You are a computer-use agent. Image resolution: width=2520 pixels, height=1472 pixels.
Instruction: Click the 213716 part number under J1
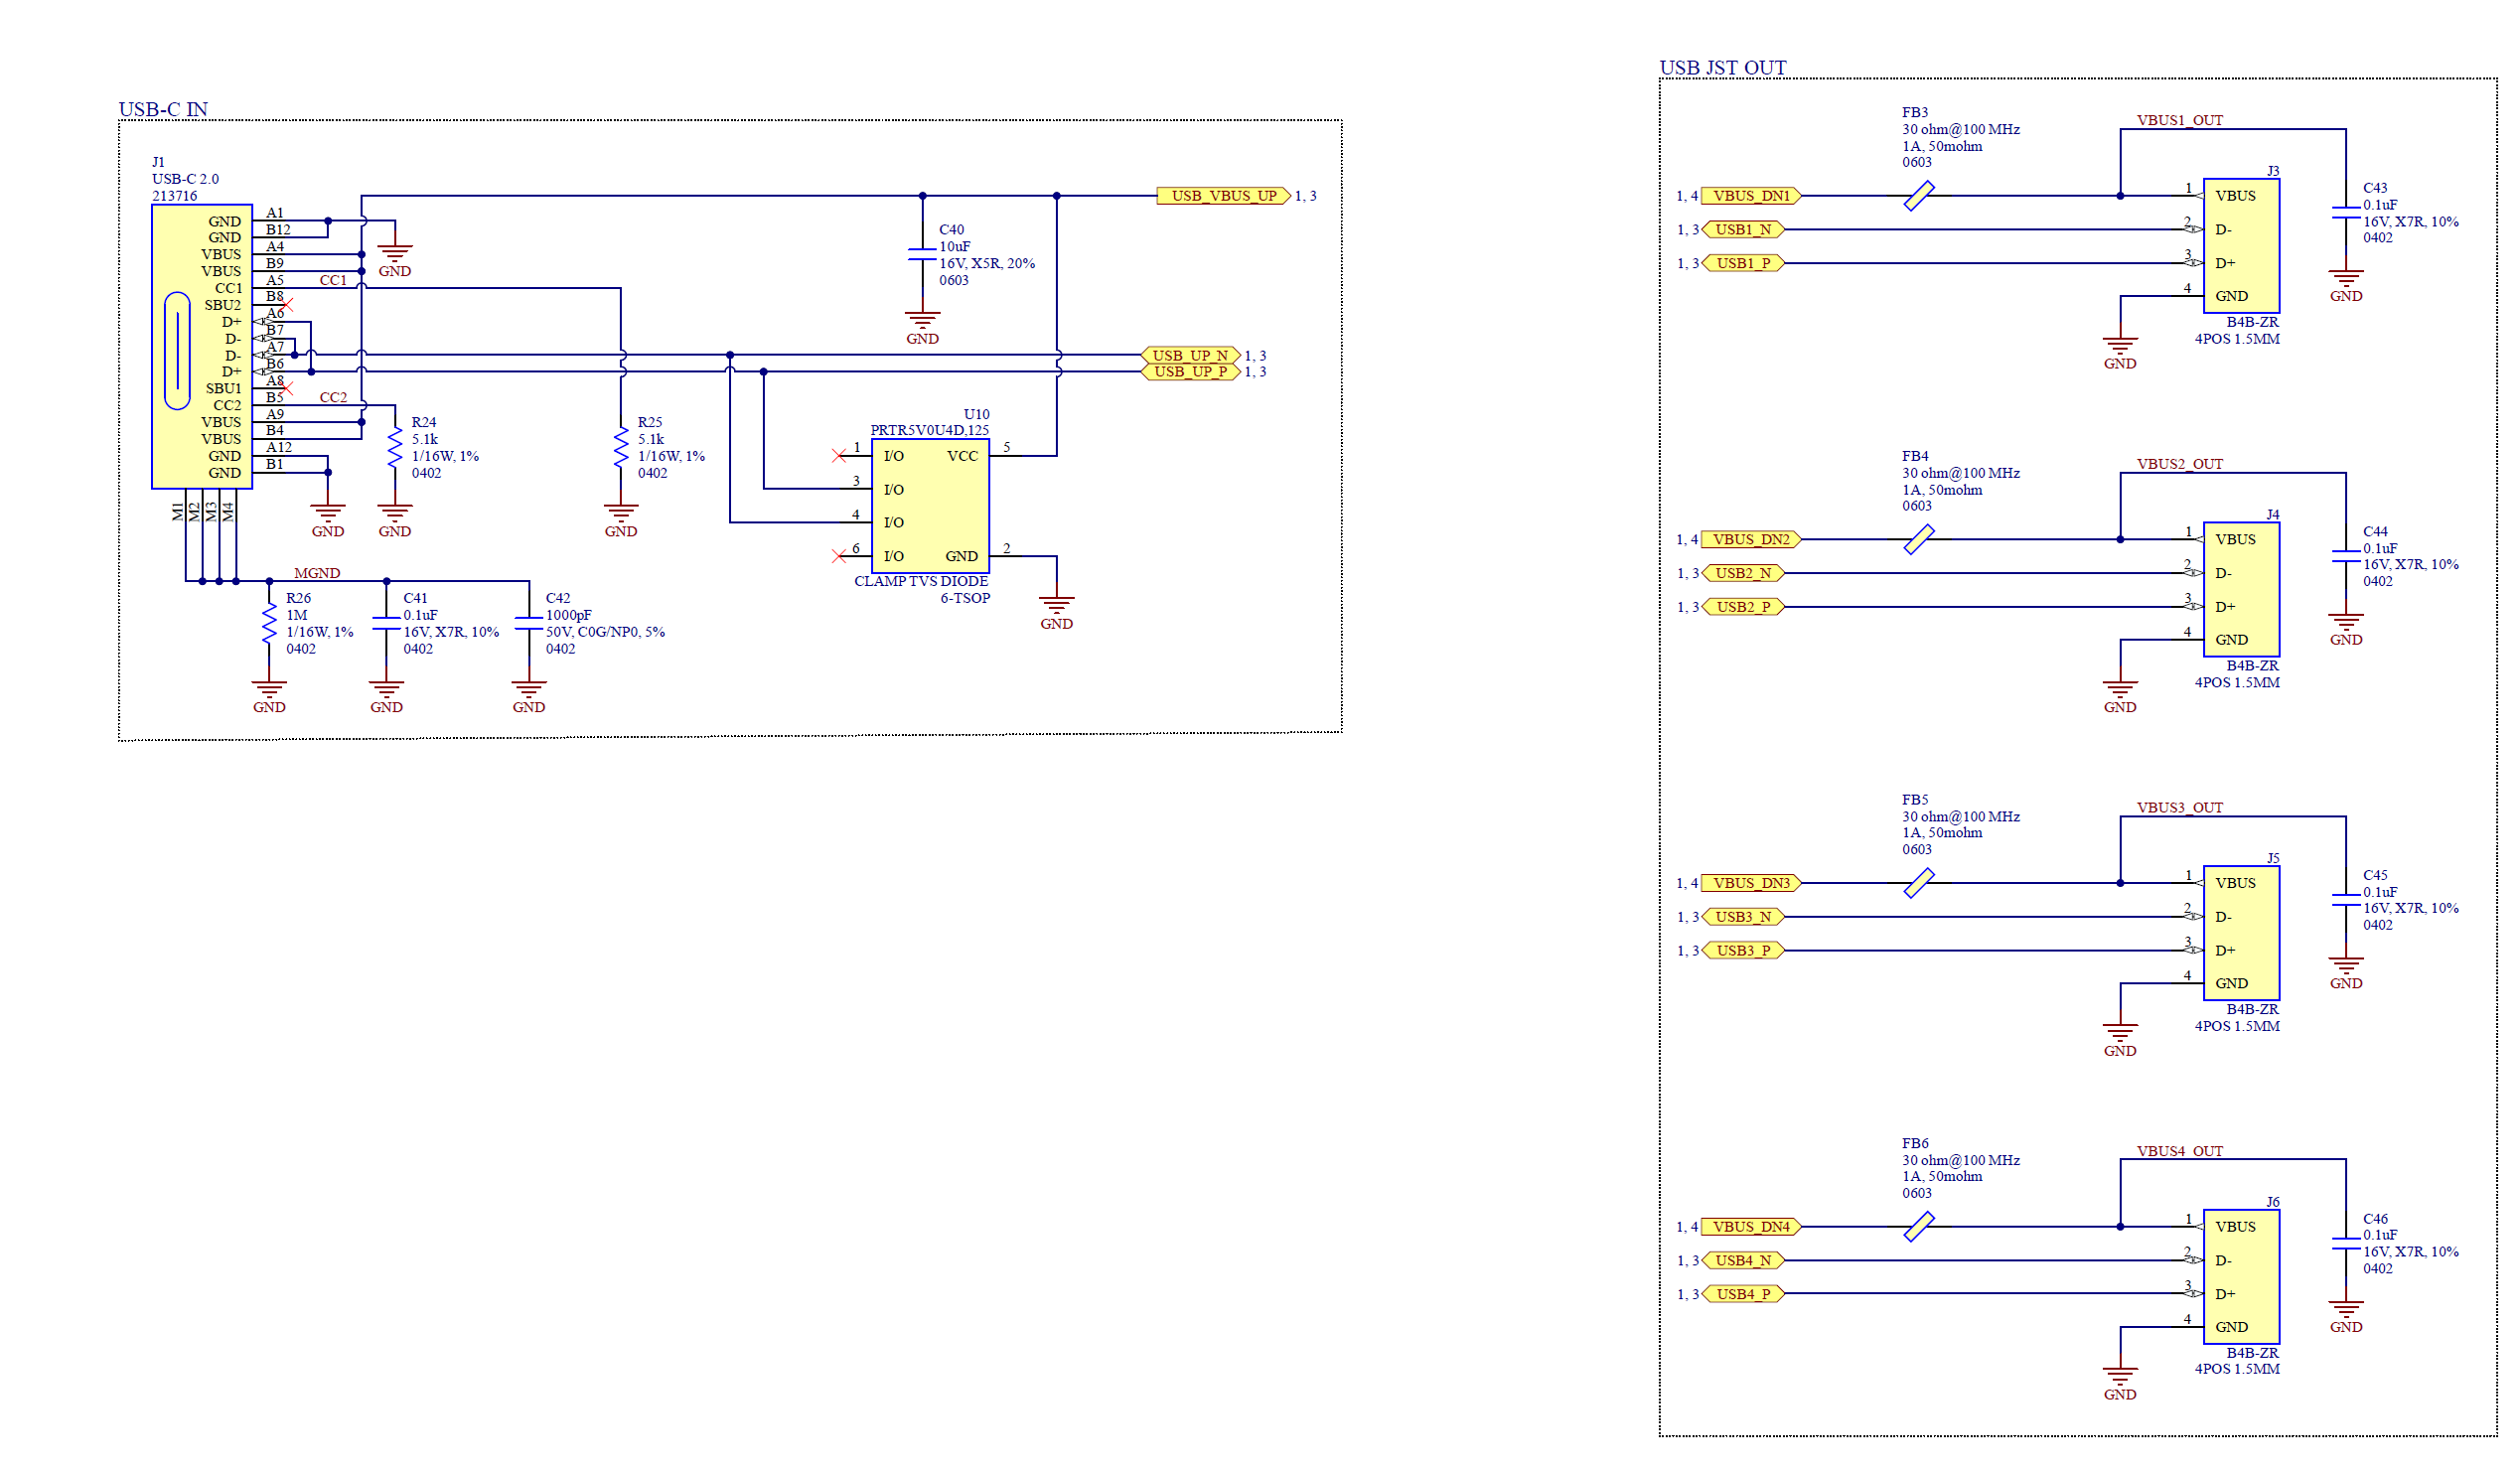coord(174,196)
